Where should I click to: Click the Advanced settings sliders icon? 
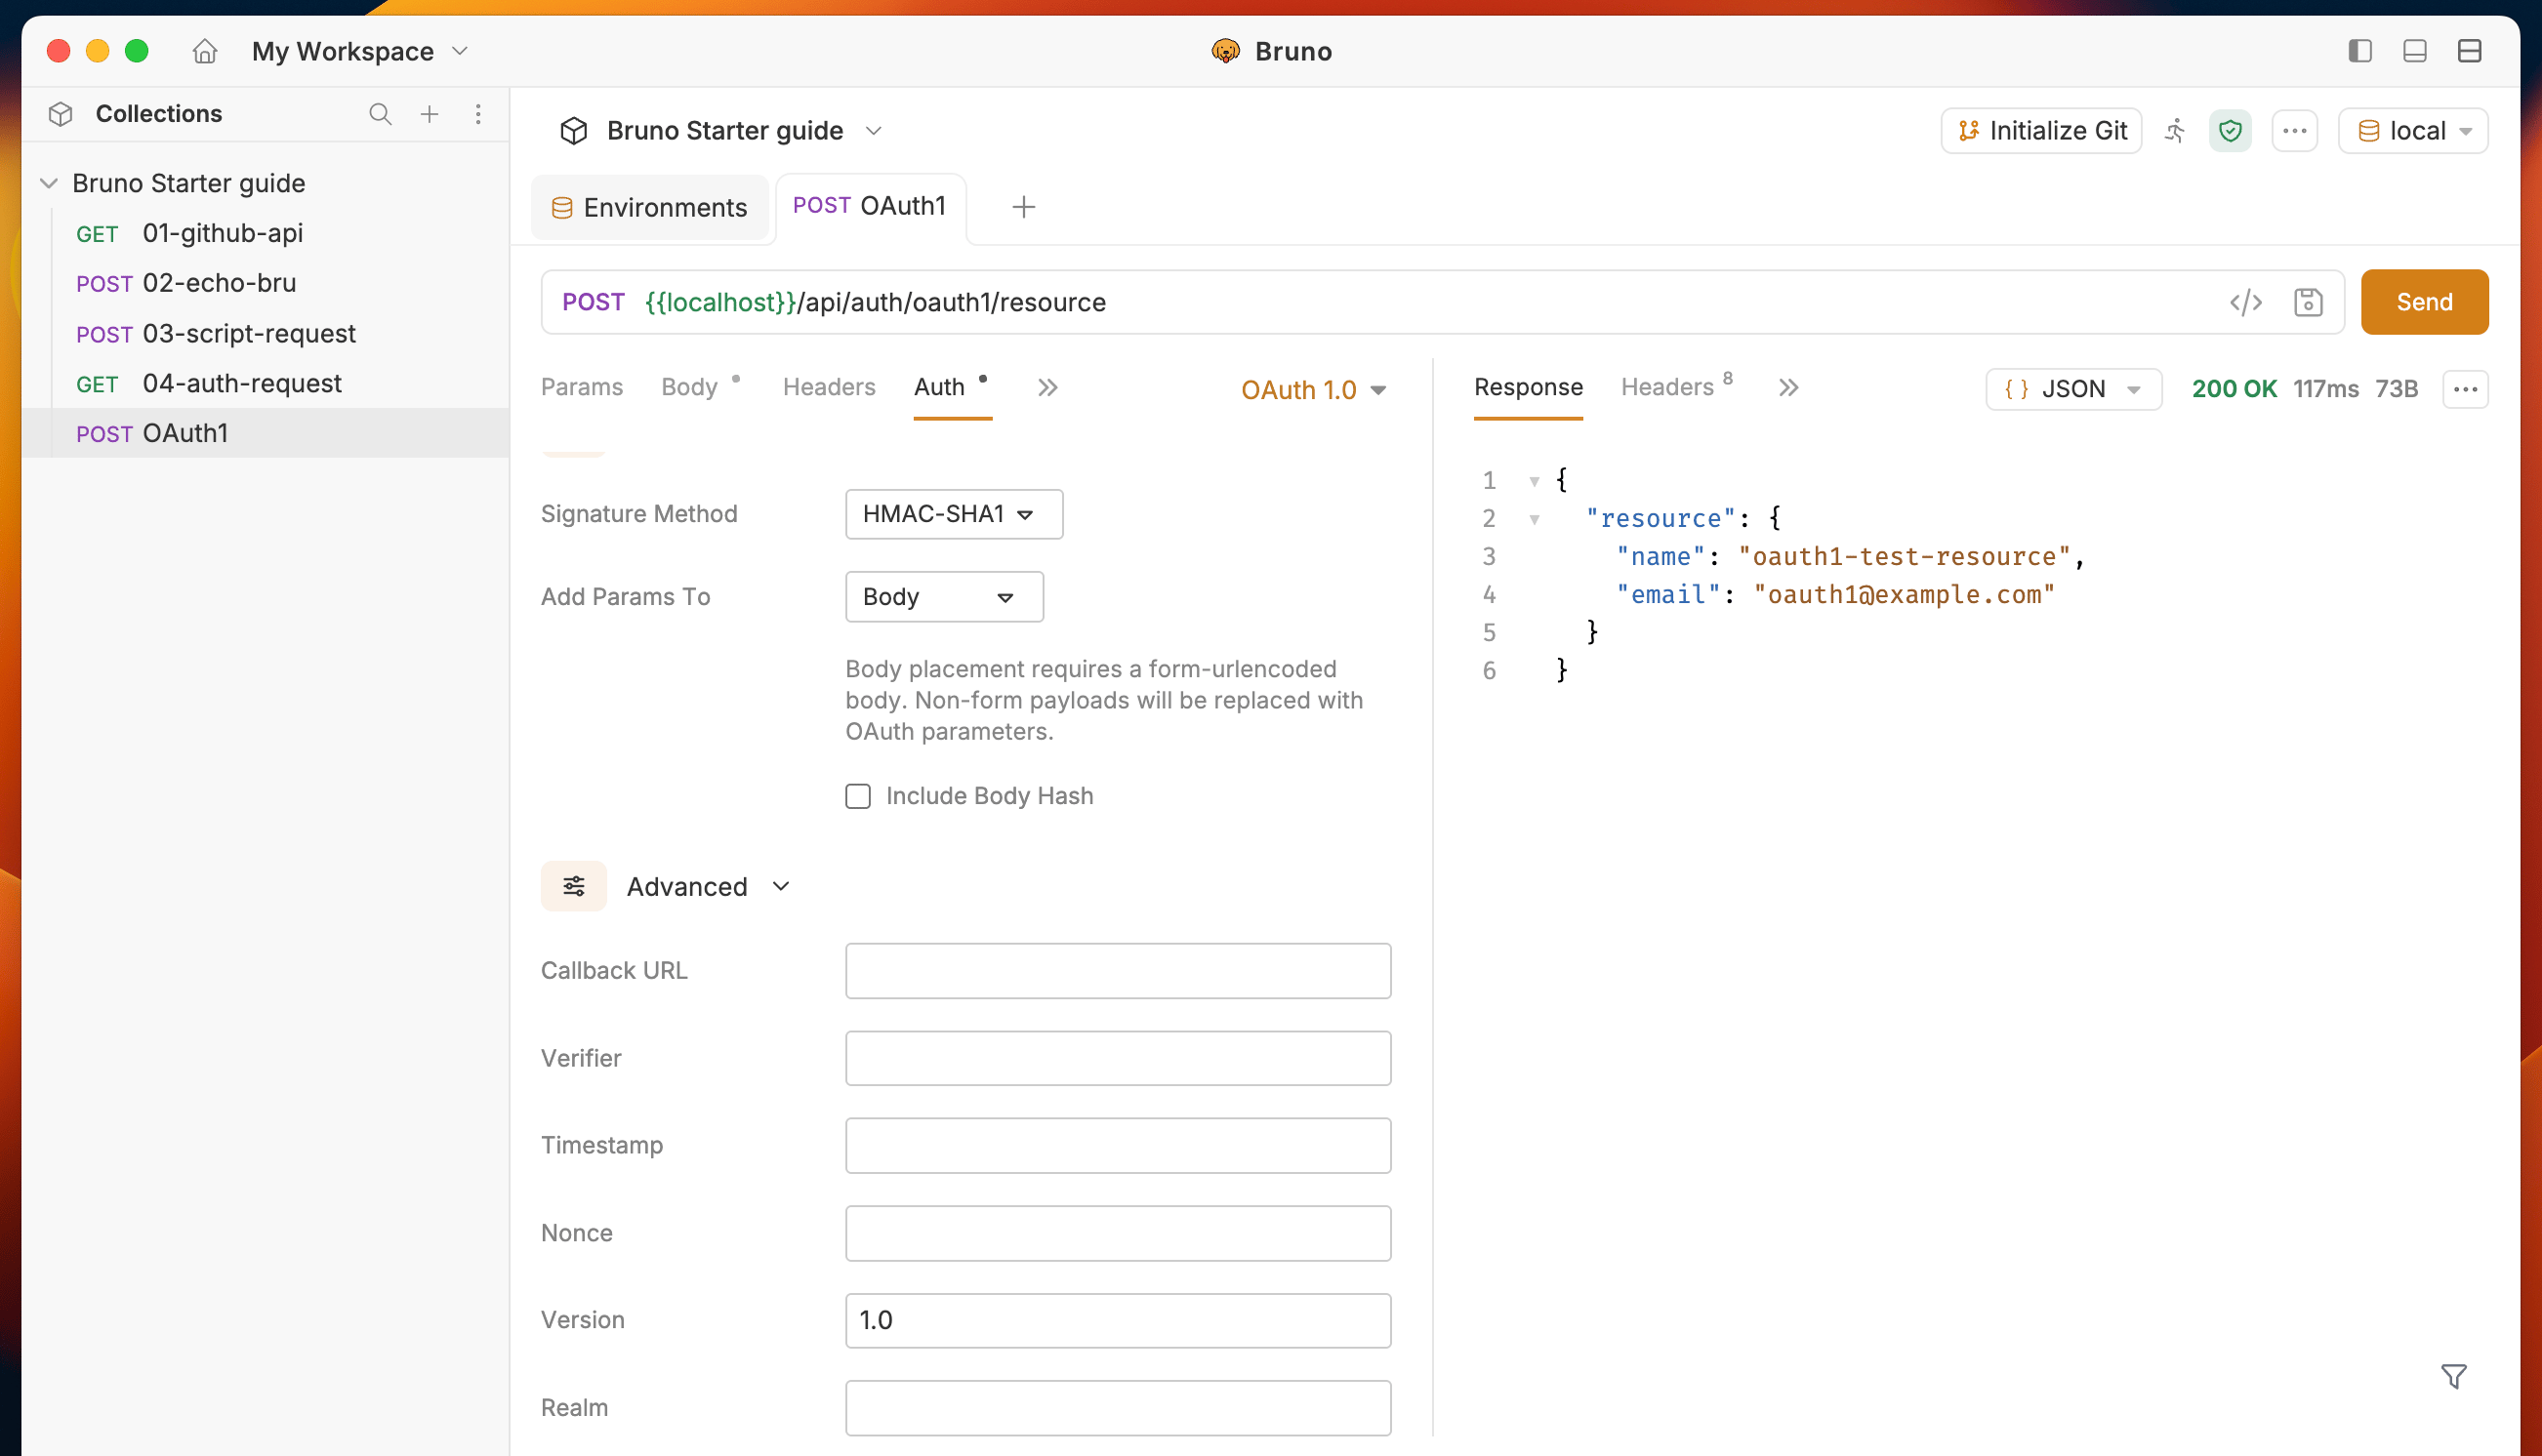(574, 886)
